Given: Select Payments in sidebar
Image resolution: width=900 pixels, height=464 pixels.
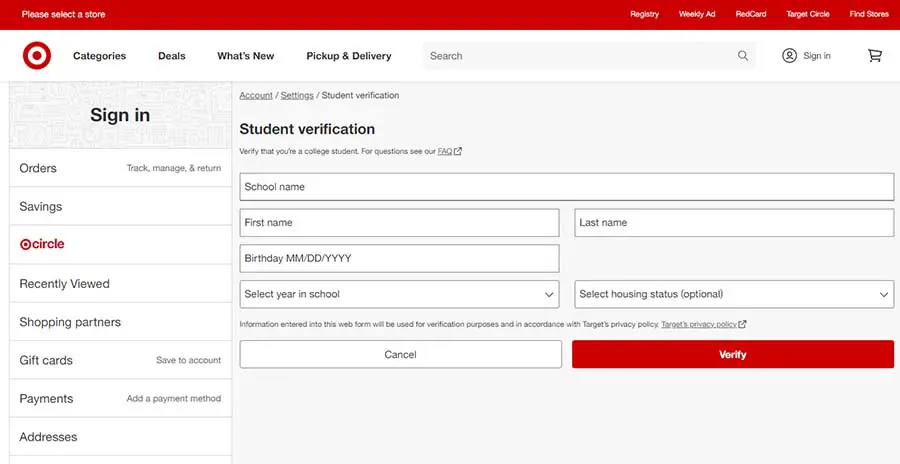Looking at the screenshot, I should tap(121, 398).
